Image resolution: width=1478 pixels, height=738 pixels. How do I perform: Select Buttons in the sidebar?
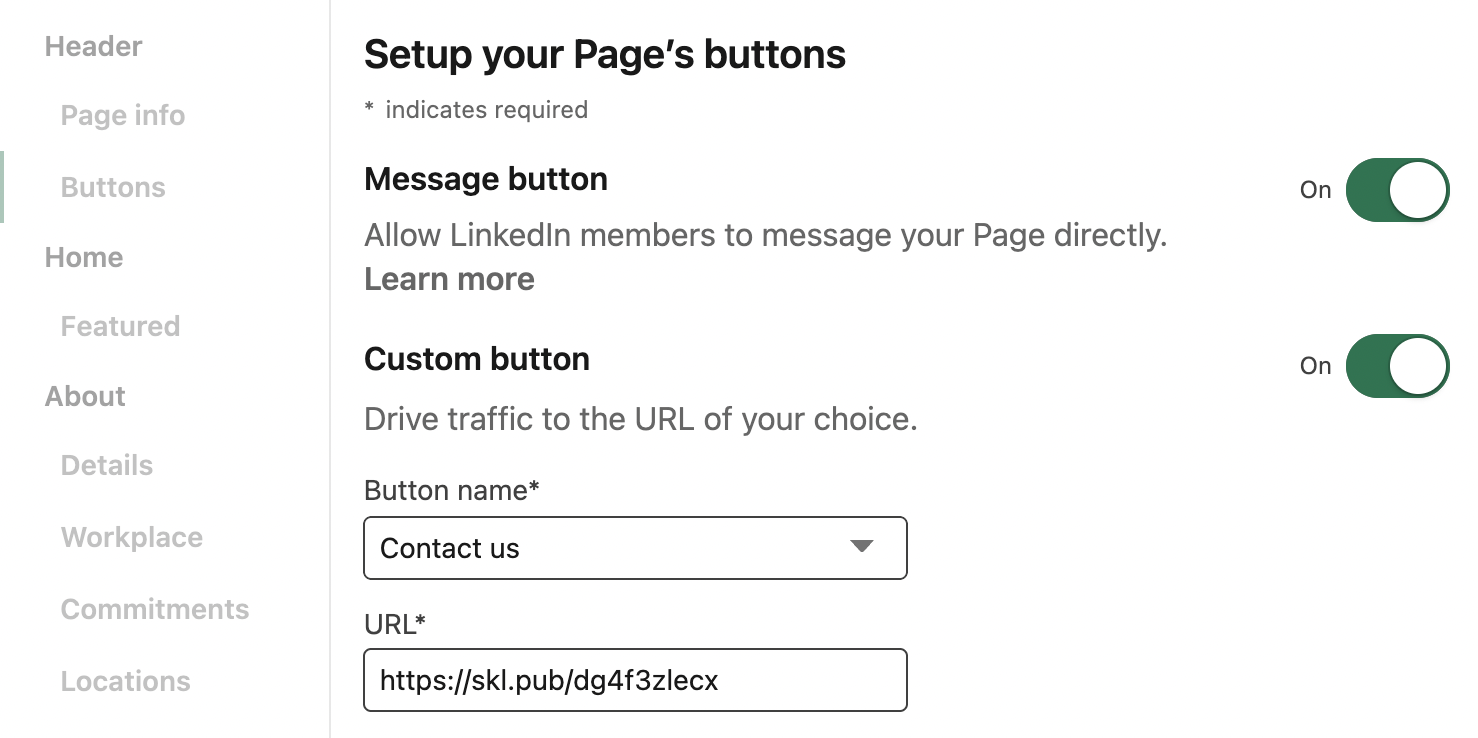point(113,188)
